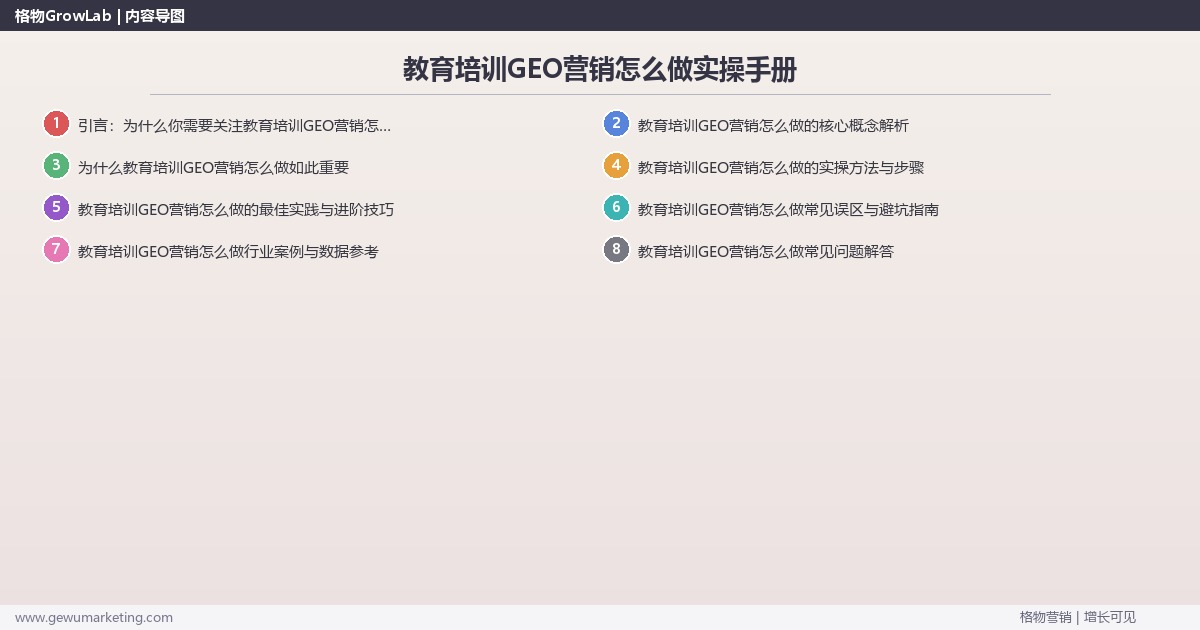Click the teal number 6 circle
This screenshot has width=1200, height=630.
click(x=616, y=208)
